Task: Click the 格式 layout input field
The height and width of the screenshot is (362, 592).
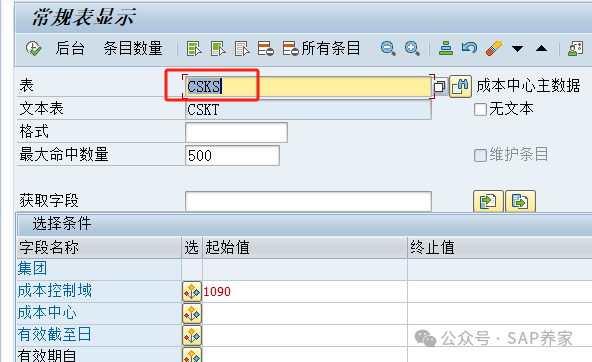Action: coord(236,132)
